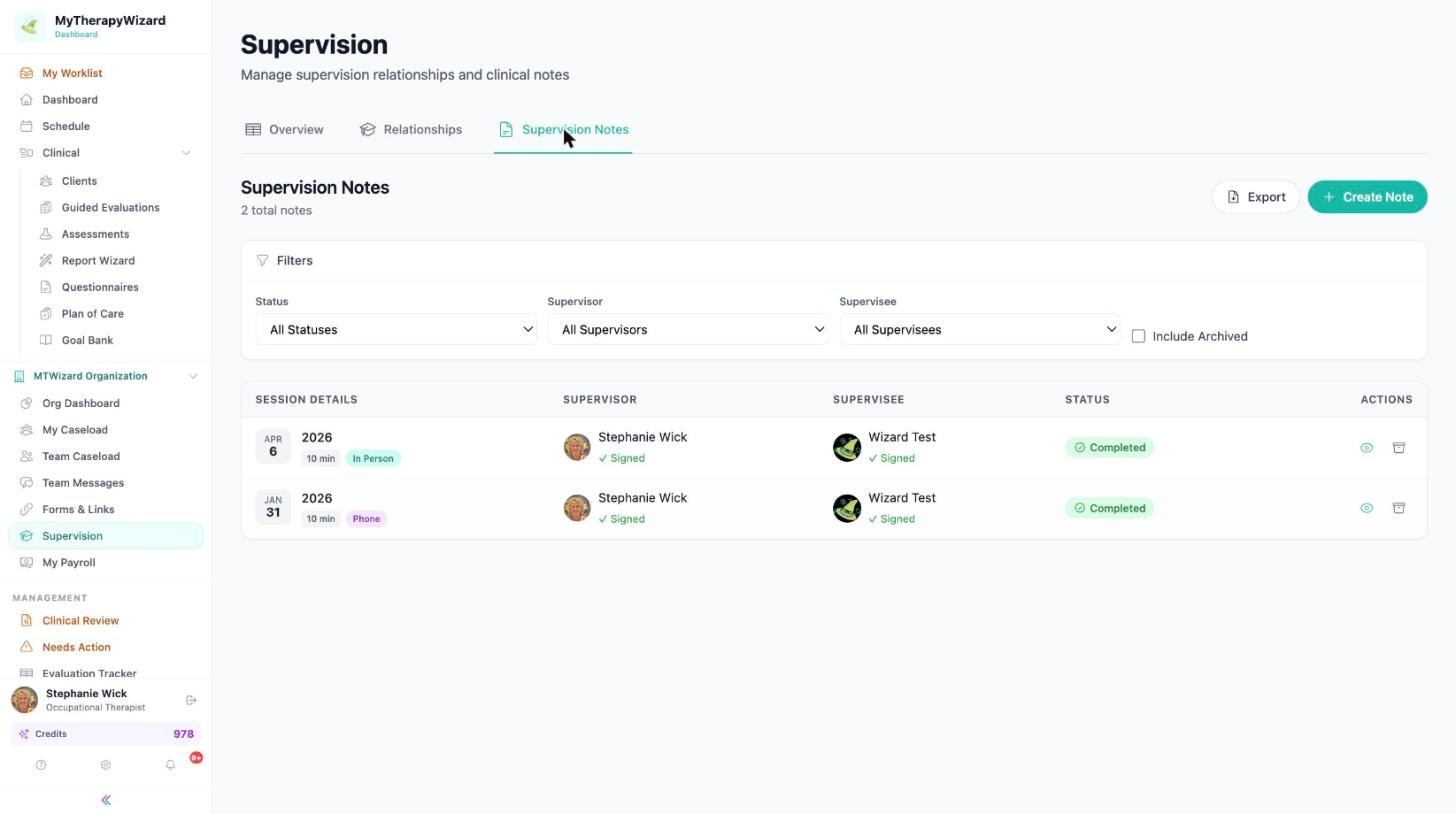Select the Supervision Notes tab
1456x814 pixels.
563,130
